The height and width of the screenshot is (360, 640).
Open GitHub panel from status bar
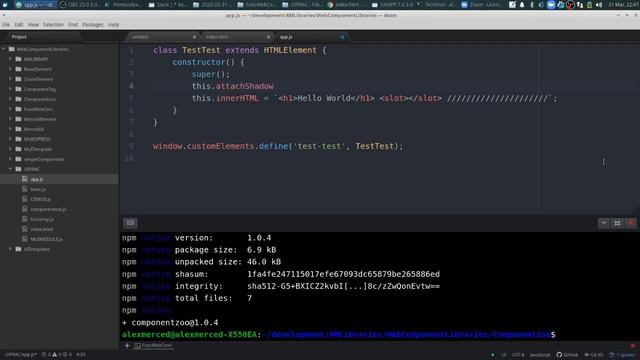tap(567, 355)
